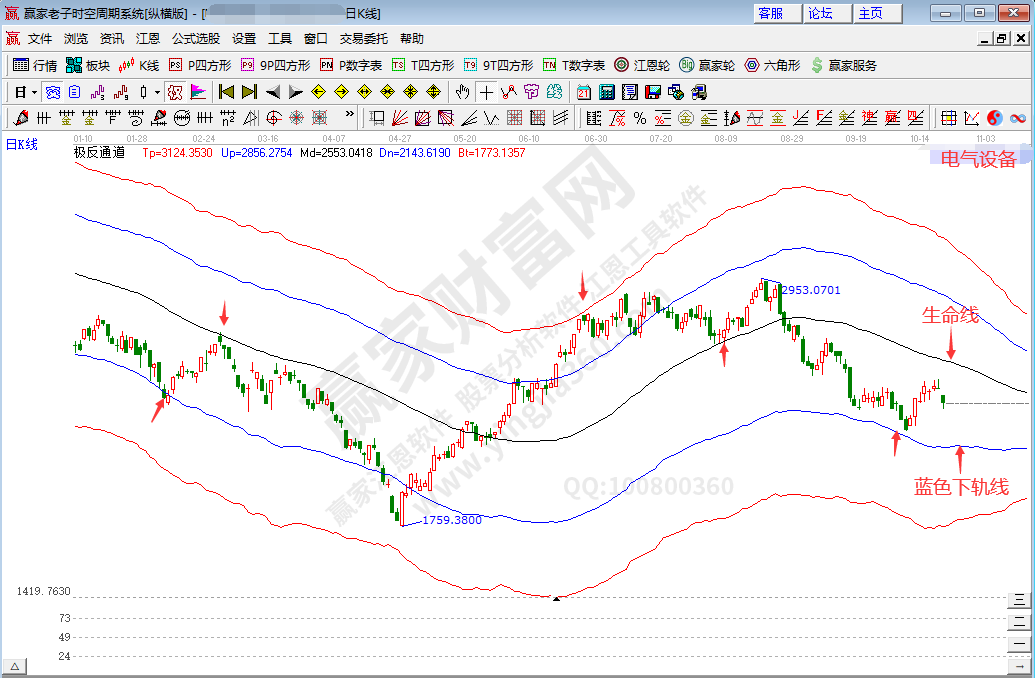
Task: Open 赢家服务 from the toolbar
Action: pyautogui.click(x=843, y=65)
